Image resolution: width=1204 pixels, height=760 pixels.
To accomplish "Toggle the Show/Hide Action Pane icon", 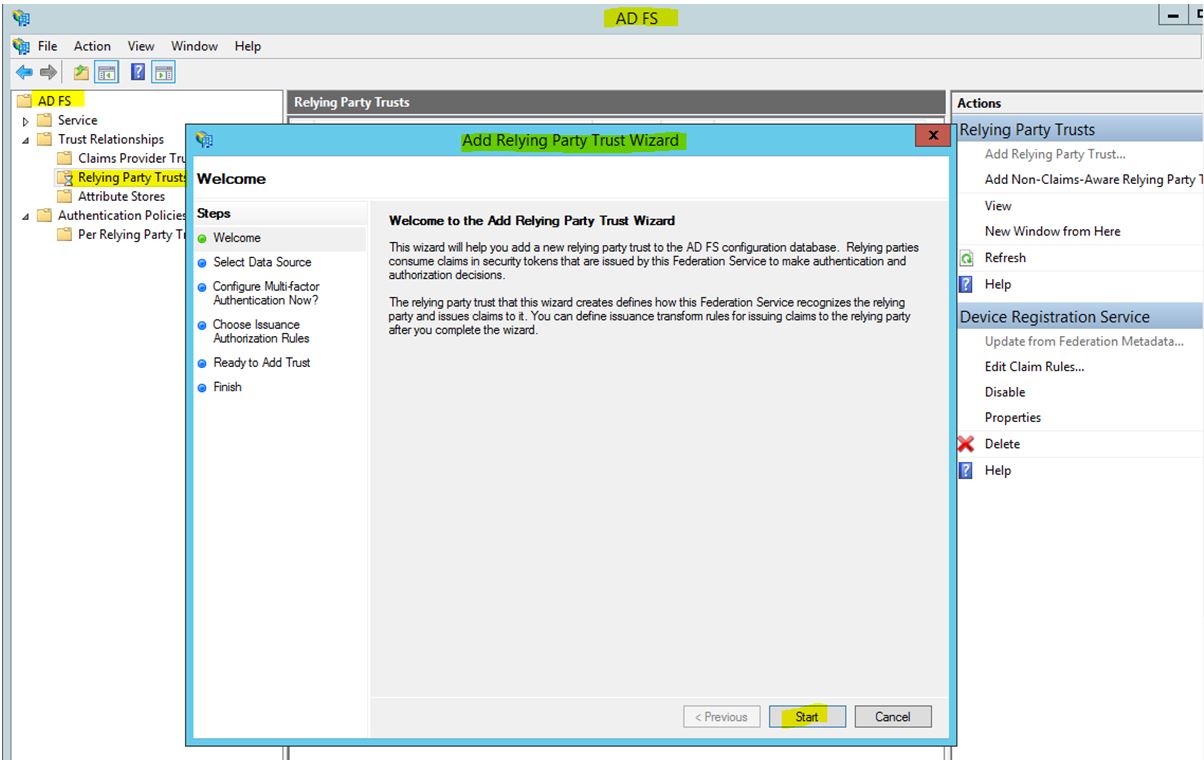I will pos(164,72).
